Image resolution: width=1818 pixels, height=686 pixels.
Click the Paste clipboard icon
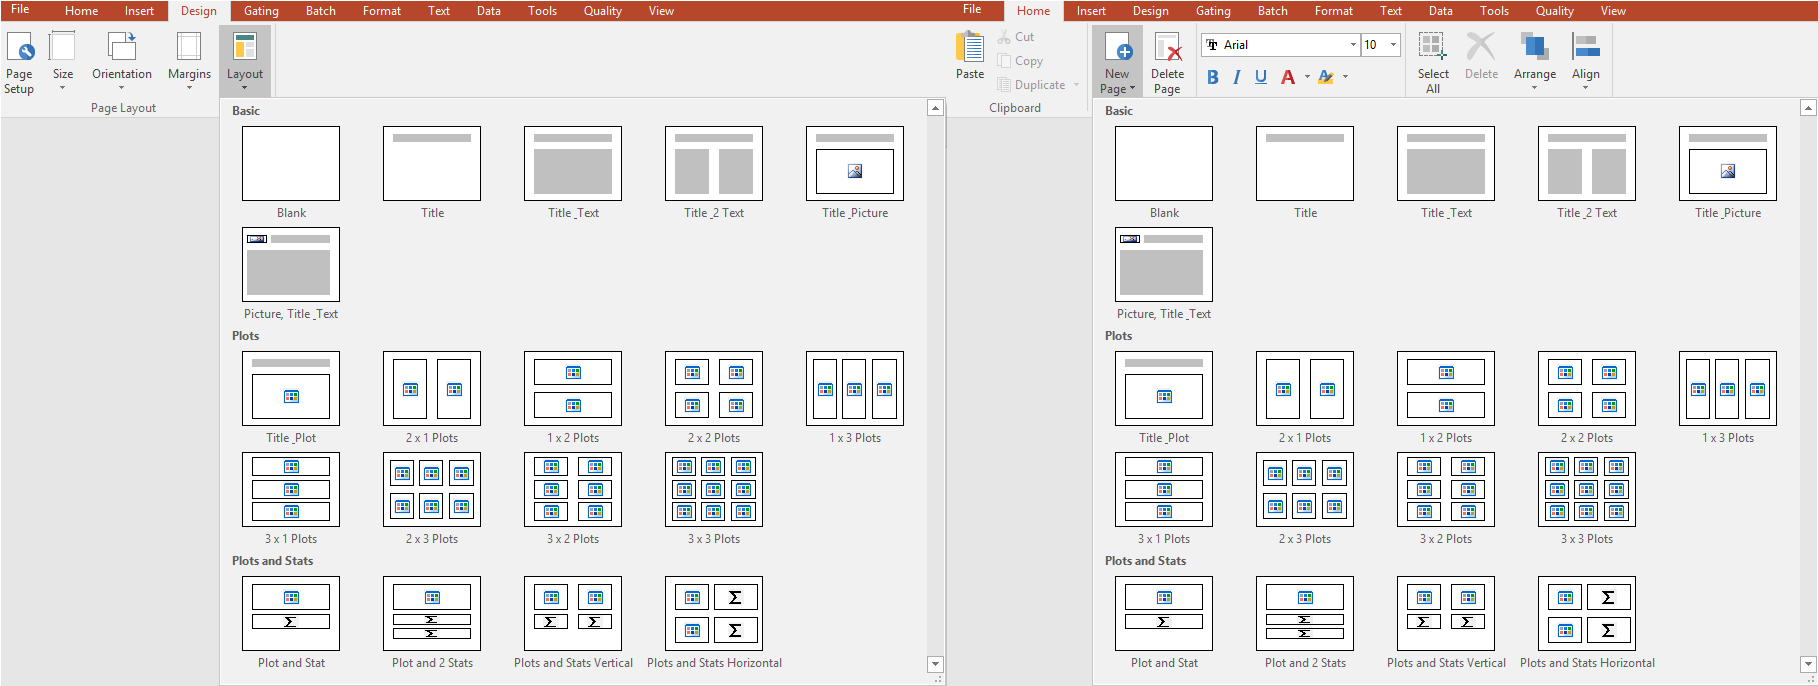click(x=969, y=47)
